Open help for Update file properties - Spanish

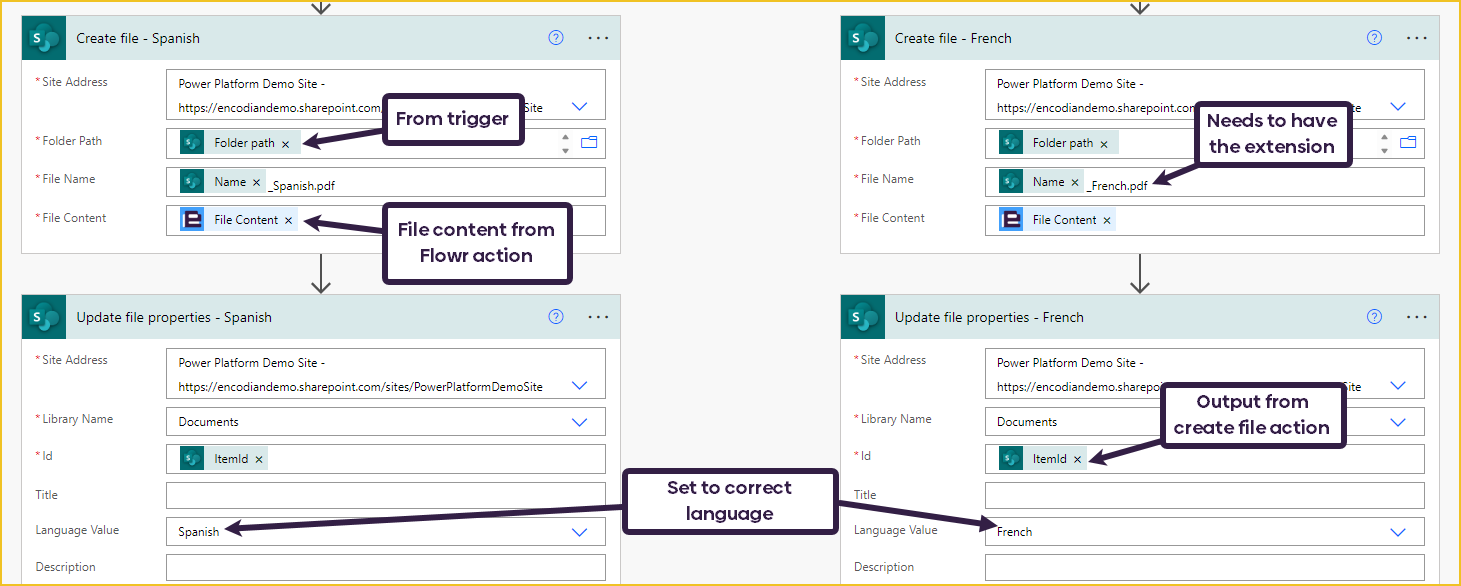click(x=556, y=317)
